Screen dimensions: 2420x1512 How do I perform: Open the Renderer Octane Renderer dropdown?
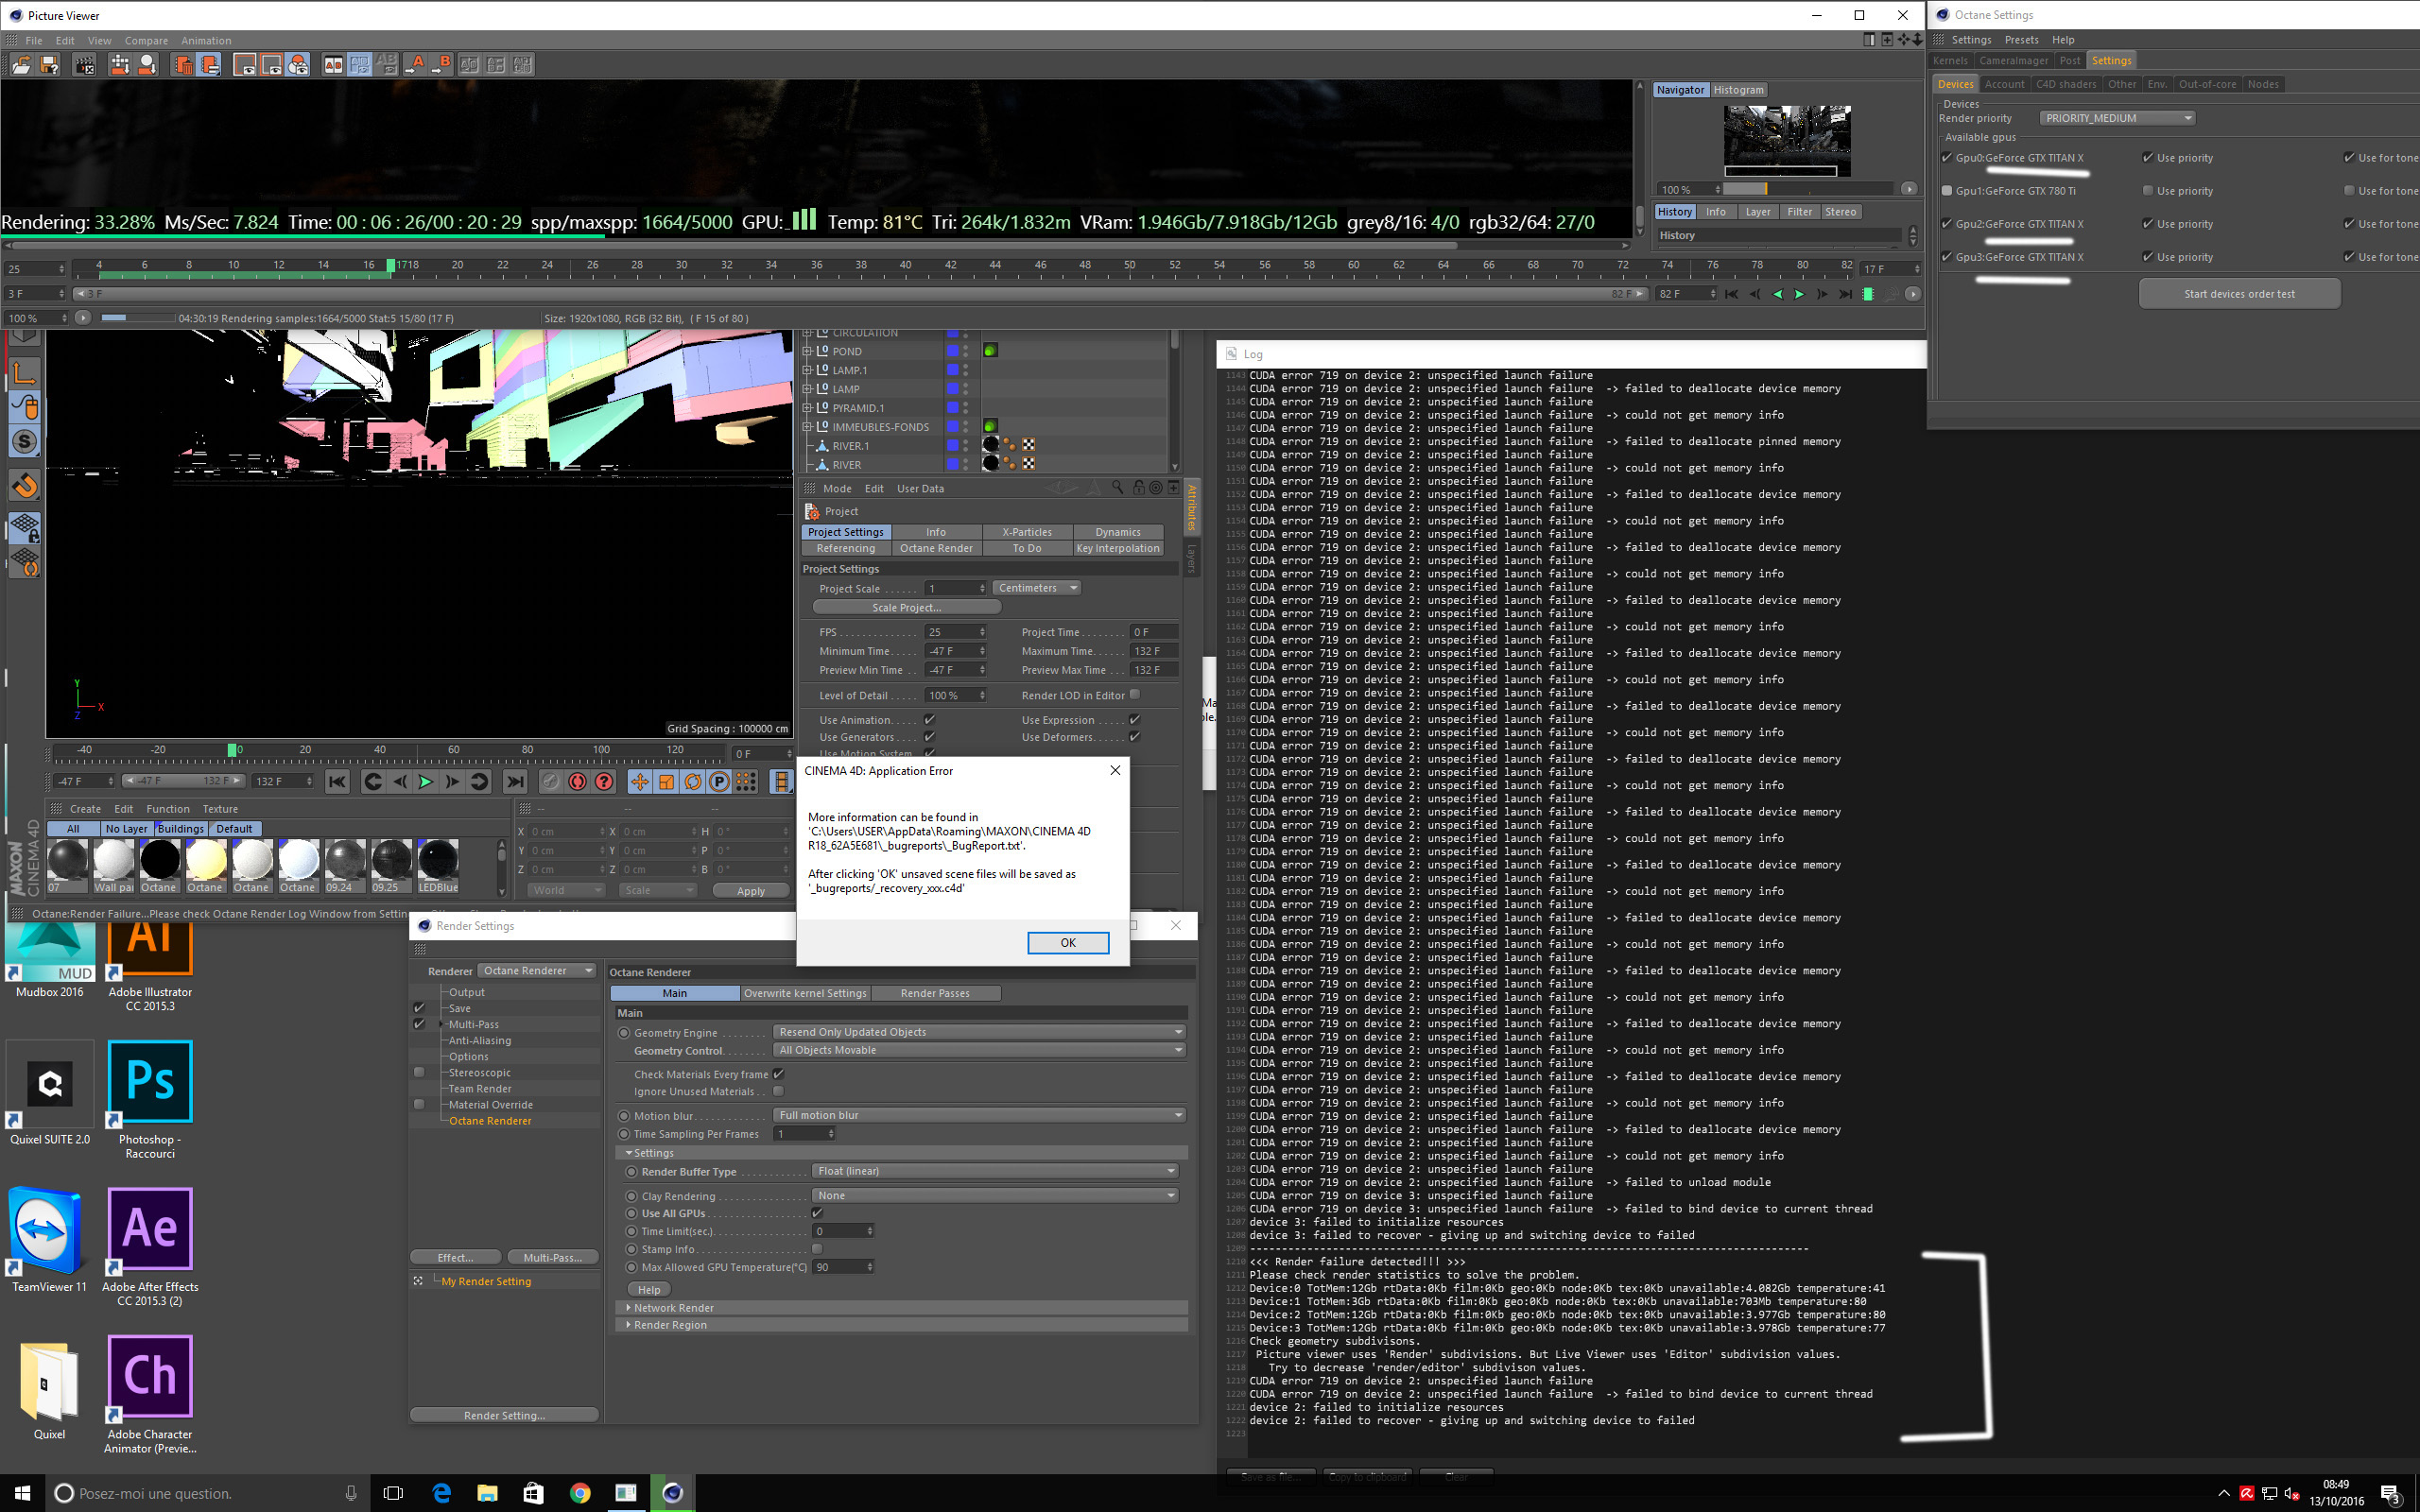537,971
